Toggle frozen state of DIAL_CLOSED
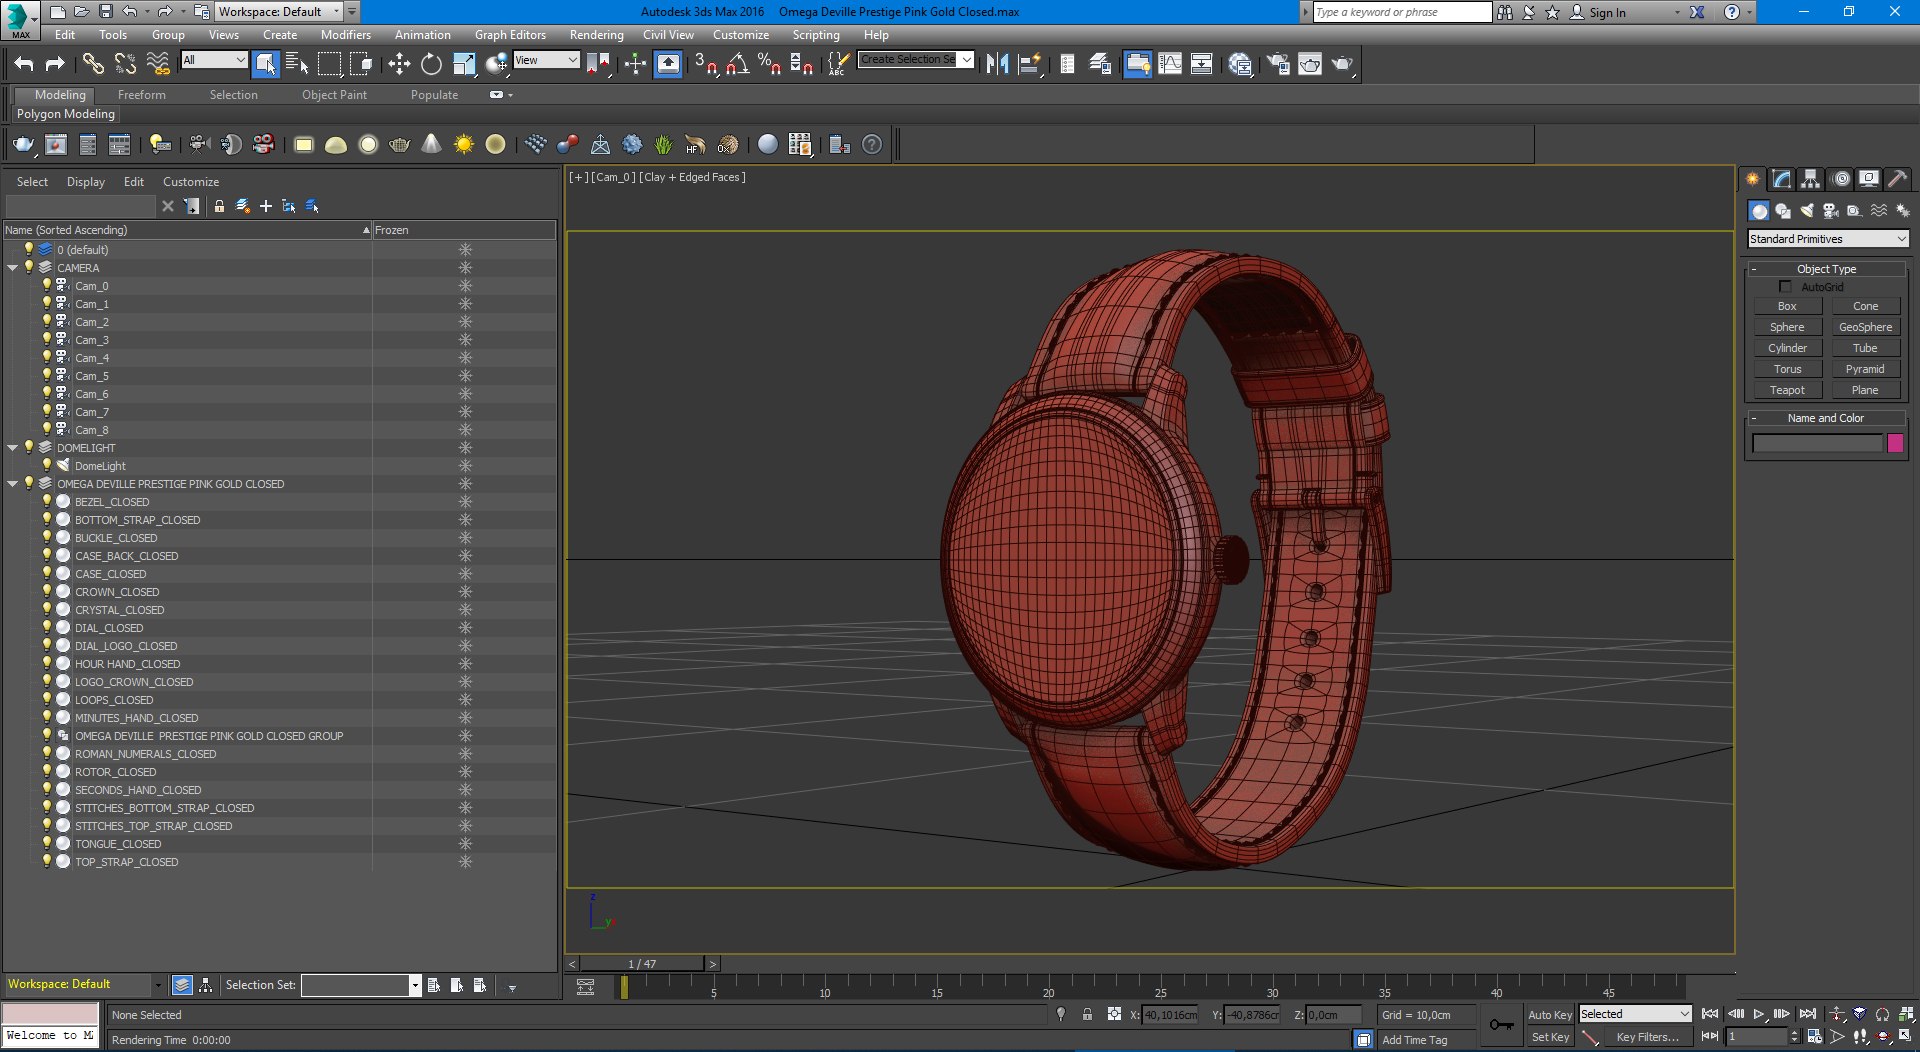The height and width of the screenshot is (1052, 1920). 465,628
